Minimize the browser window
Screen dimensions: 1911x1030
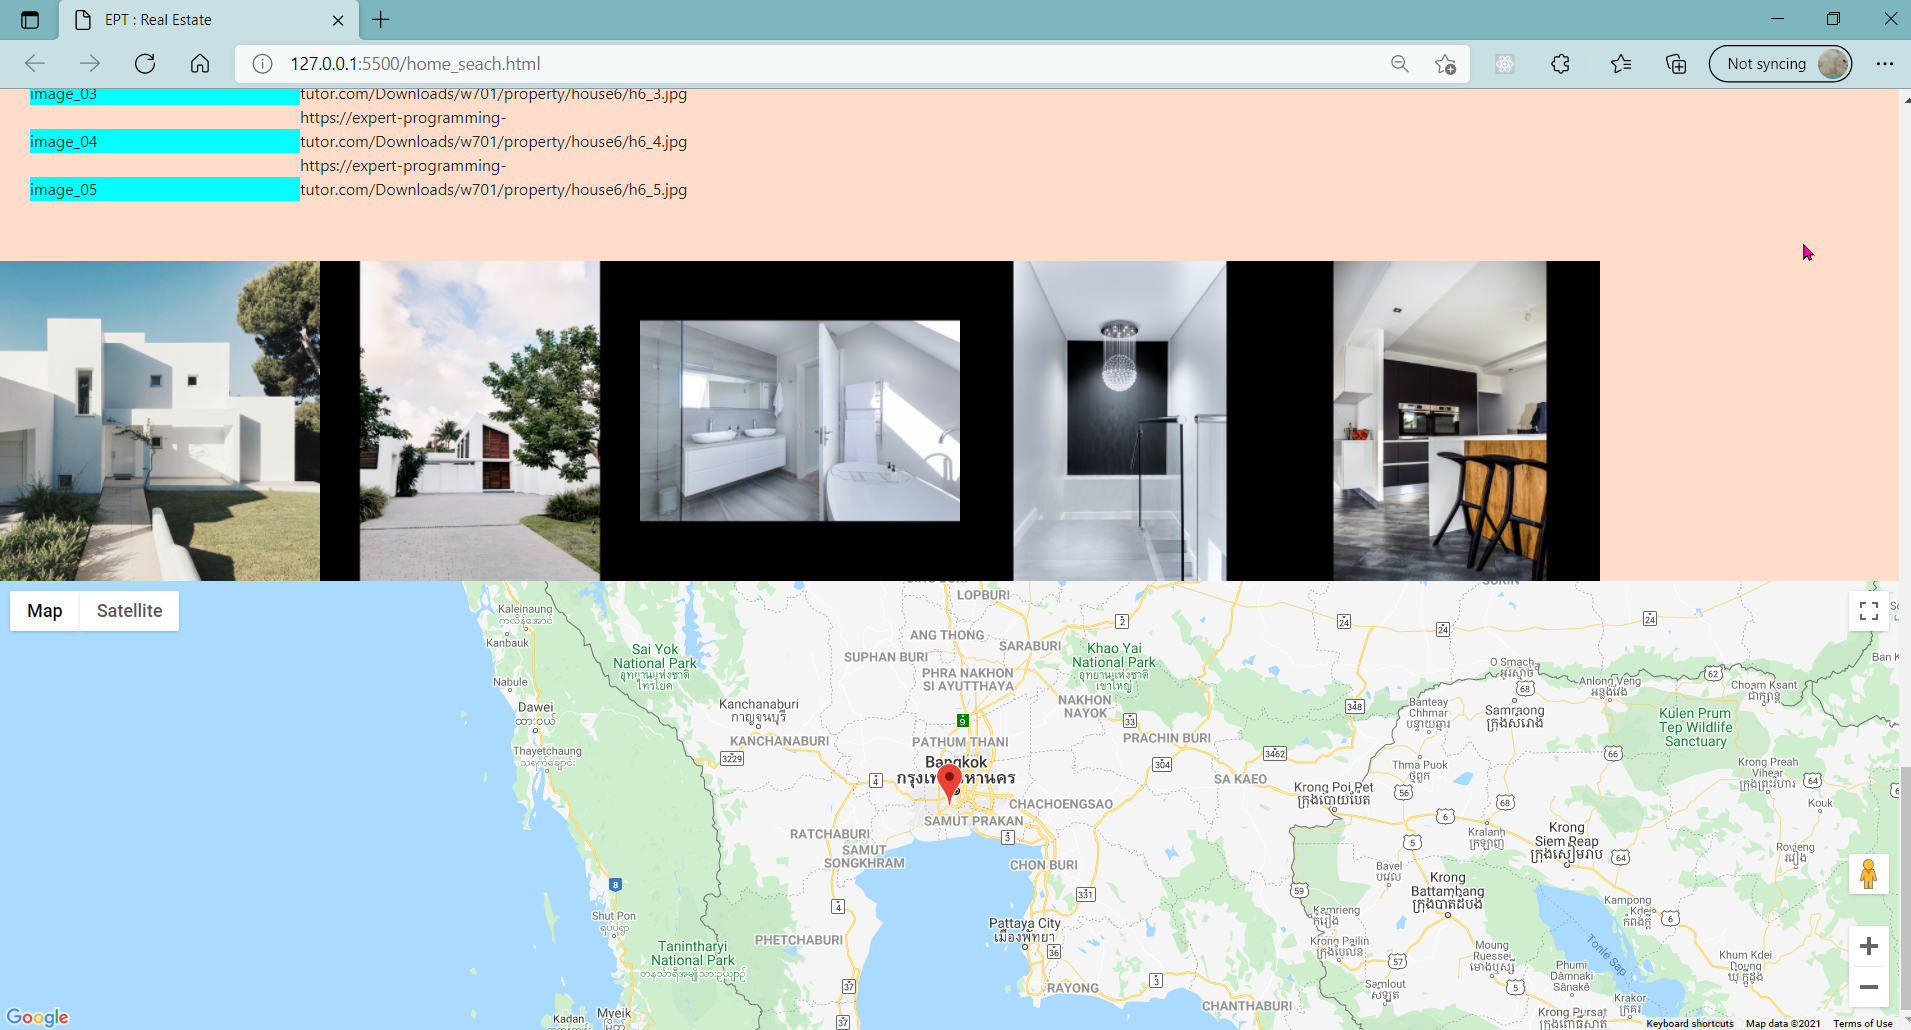click(1777, 19)
